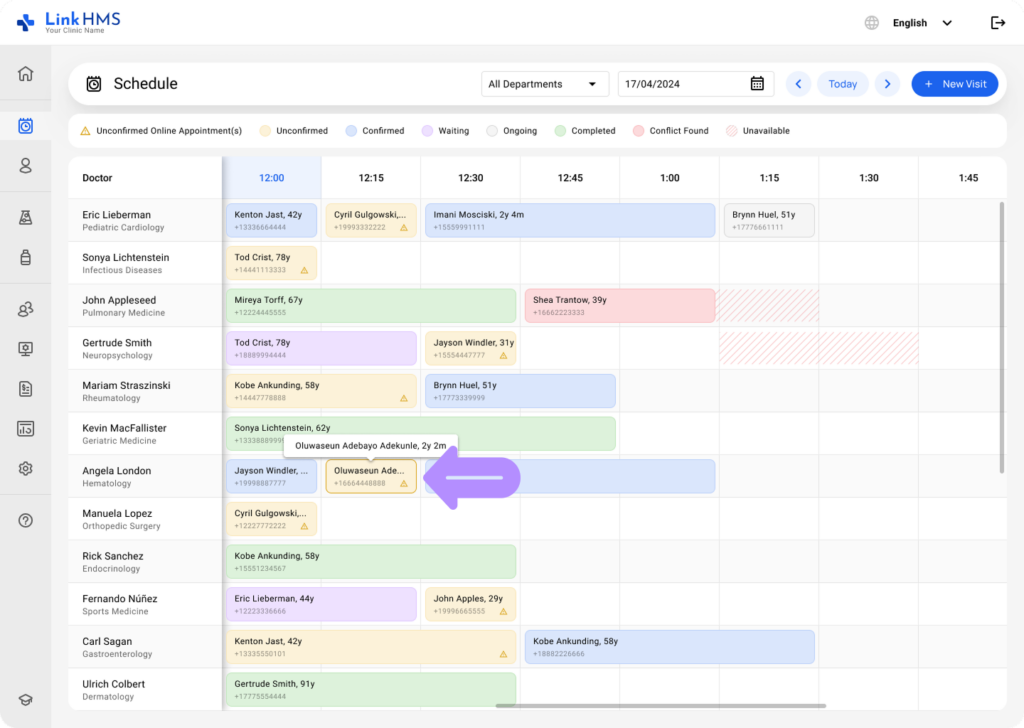1024x728 pixels.
Task: Click the Today button
Action: pyautogui.click(x=842, y=84)
